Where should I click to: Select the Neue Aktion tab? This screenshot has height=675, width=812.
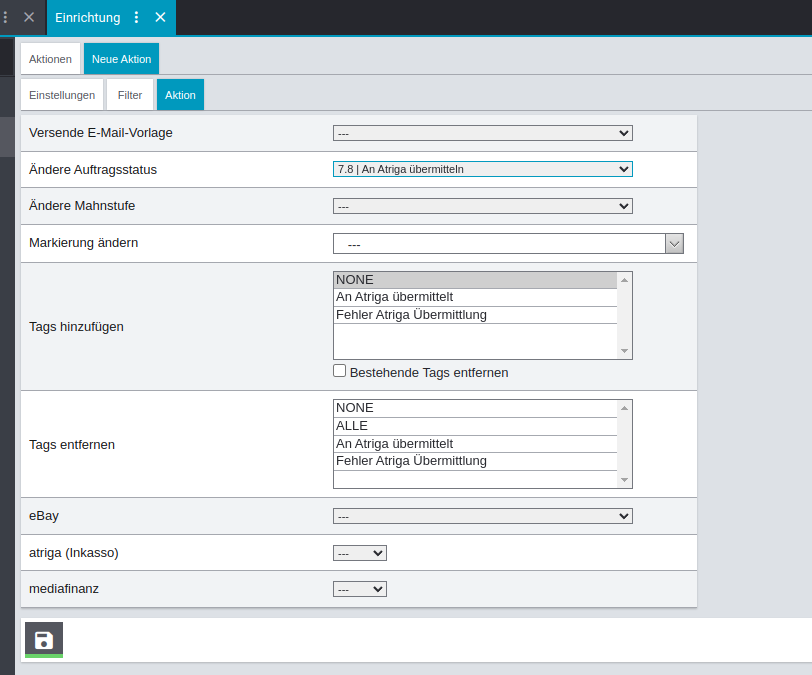[121, 59]
